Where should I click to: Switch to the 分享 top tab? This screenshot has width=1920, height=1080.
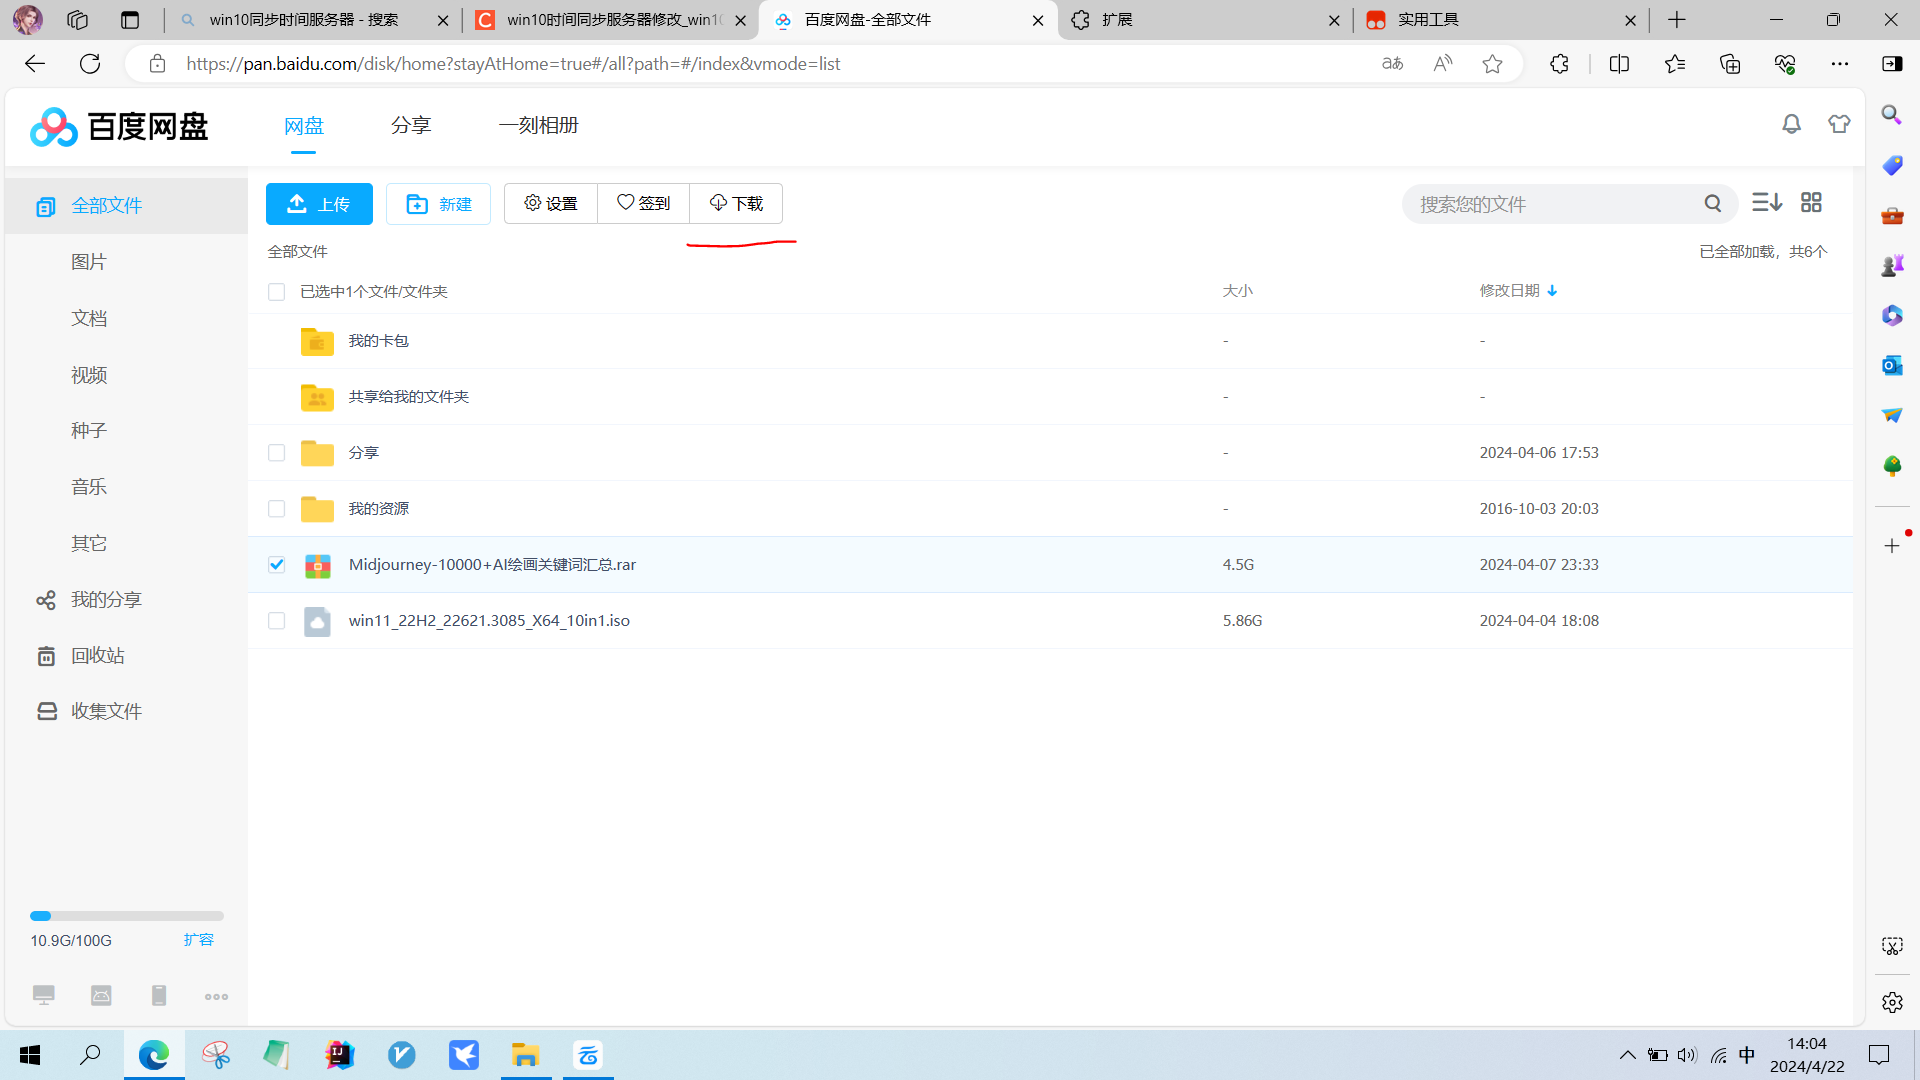(410, 125)
